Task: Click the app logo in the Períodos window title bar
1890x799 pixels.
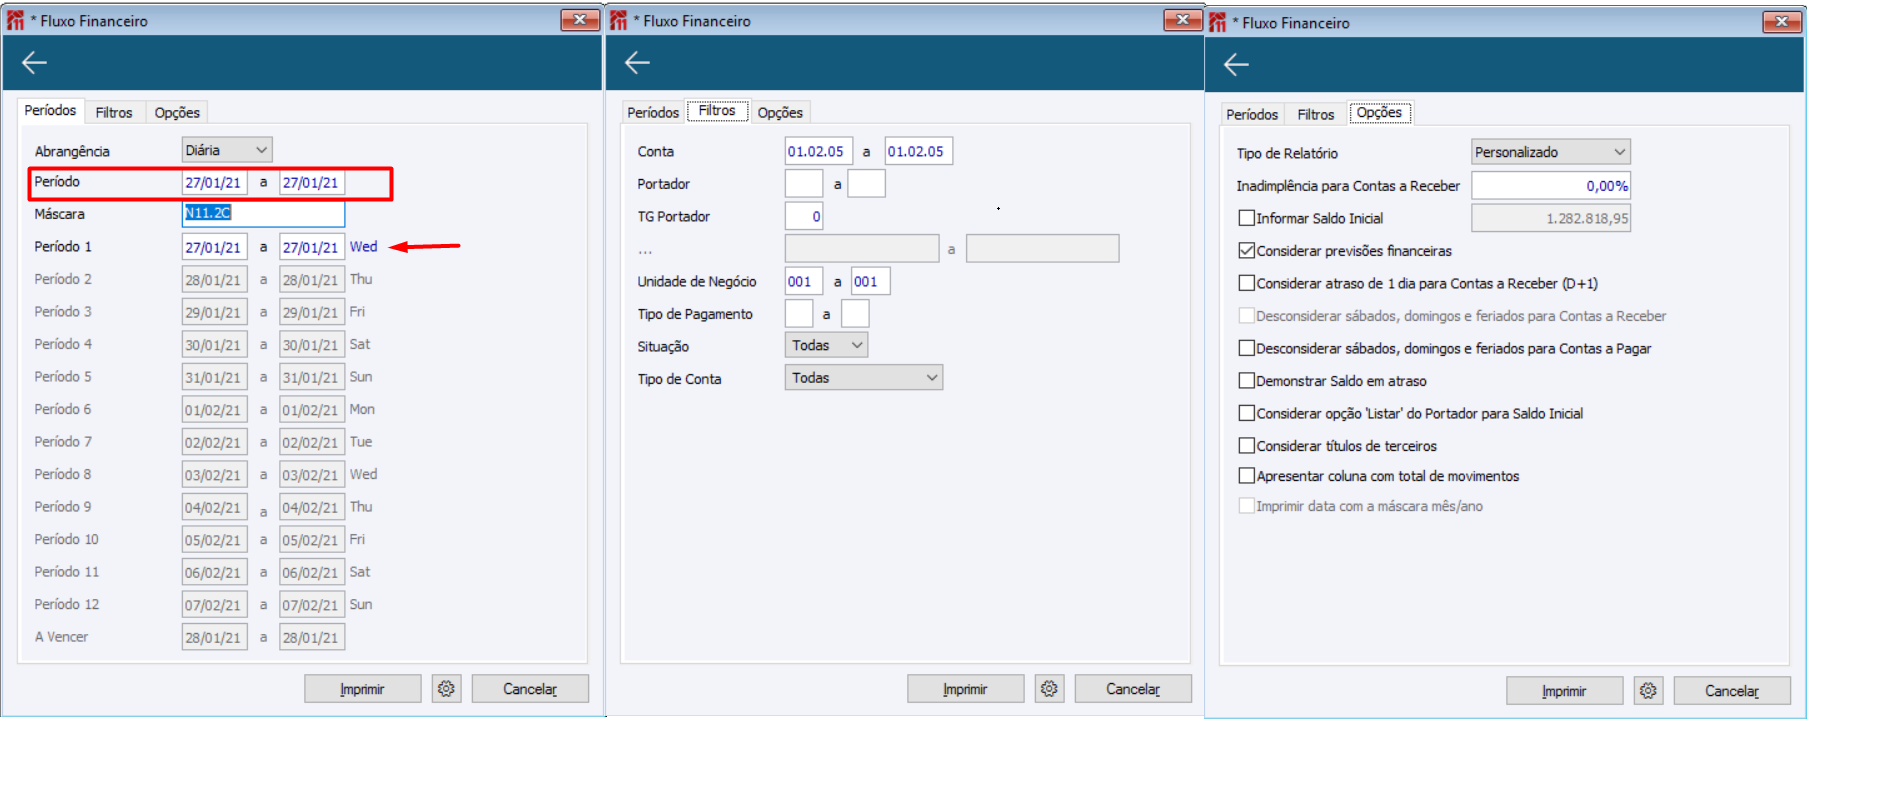Action: (x=15, y=20)
